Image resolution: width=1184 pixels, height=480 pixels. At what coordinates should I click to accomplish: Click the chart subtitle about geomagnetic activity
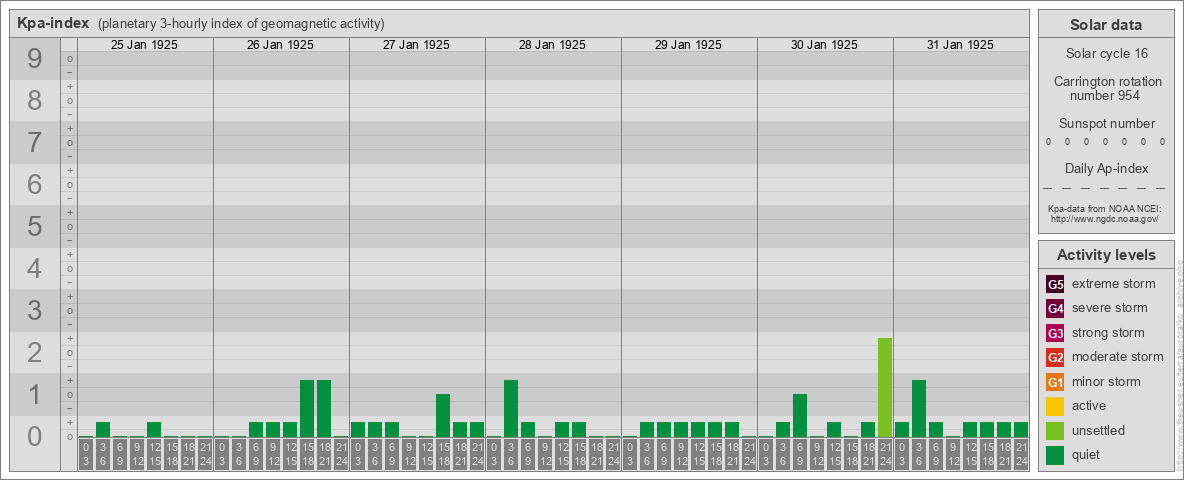coord(241,24)
